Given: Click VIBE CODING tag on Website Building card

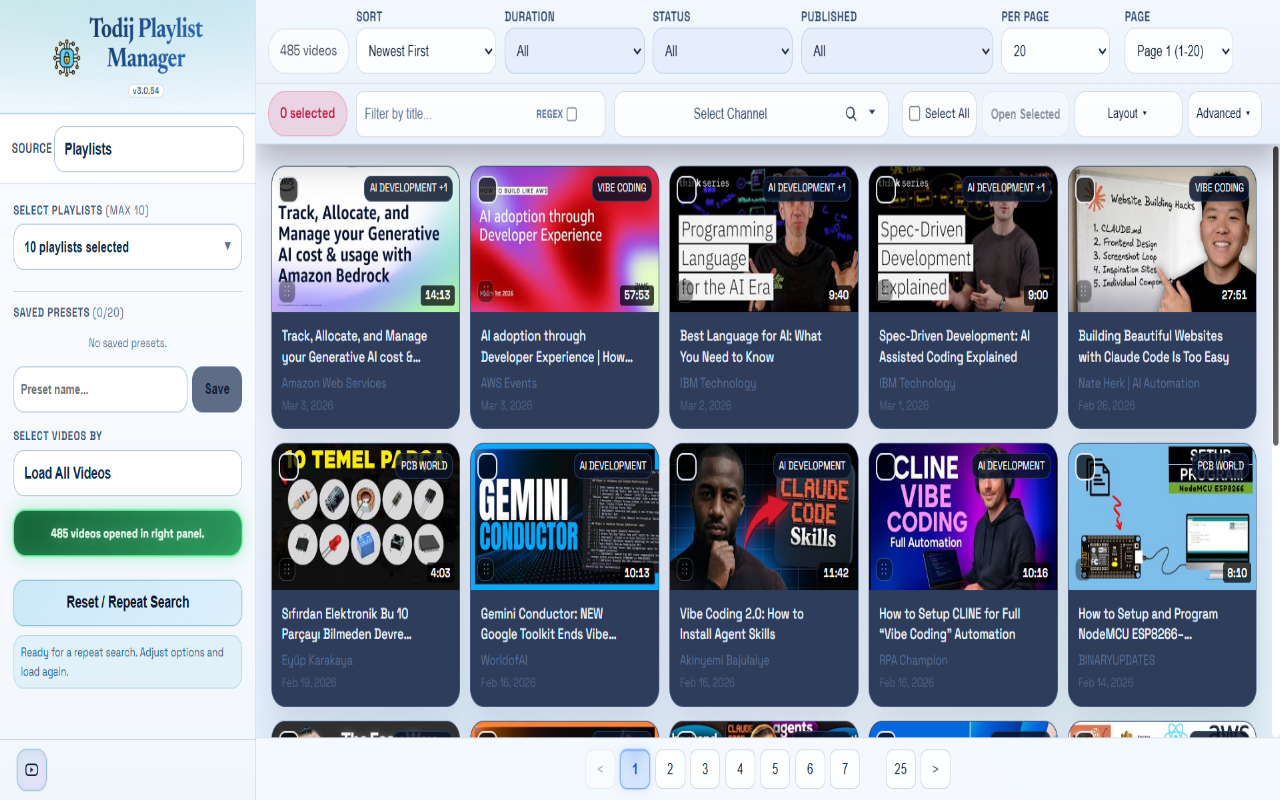Looking at the screenshot, I should pos(1219,188).
